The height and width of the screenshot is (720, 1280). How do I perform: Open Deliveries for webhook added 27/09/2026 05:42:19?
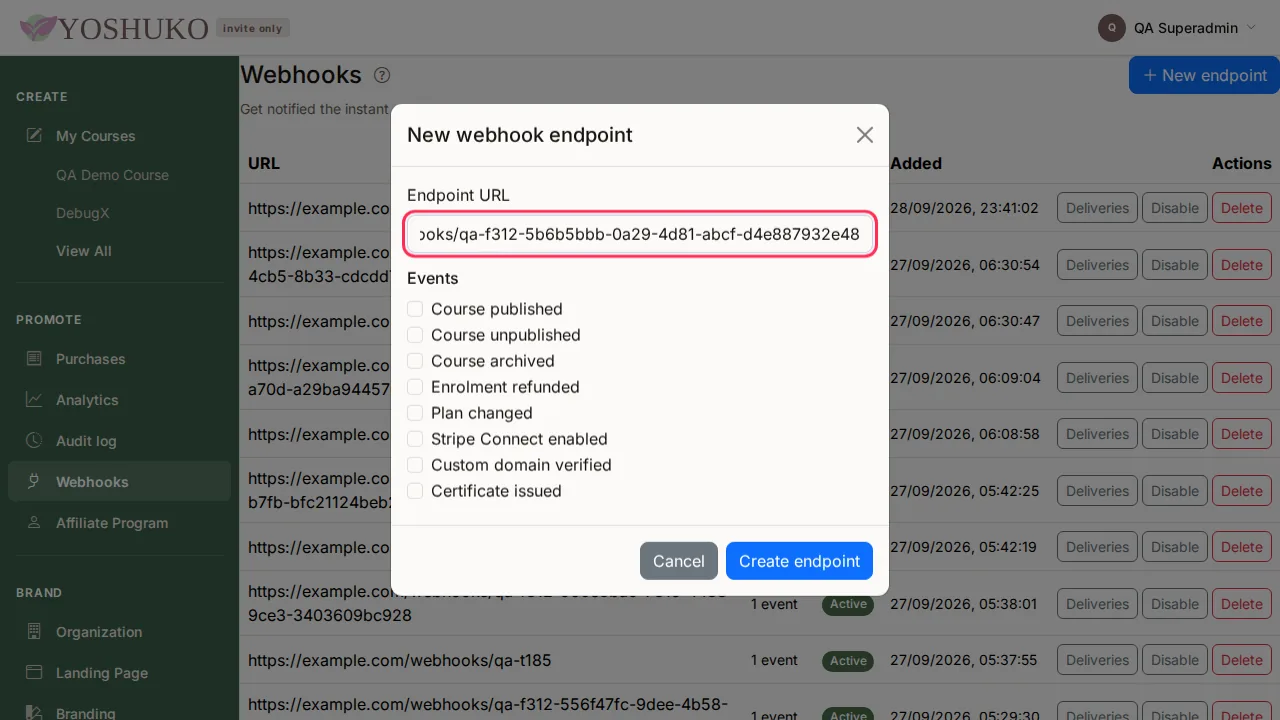click(x=1097, y=547)
